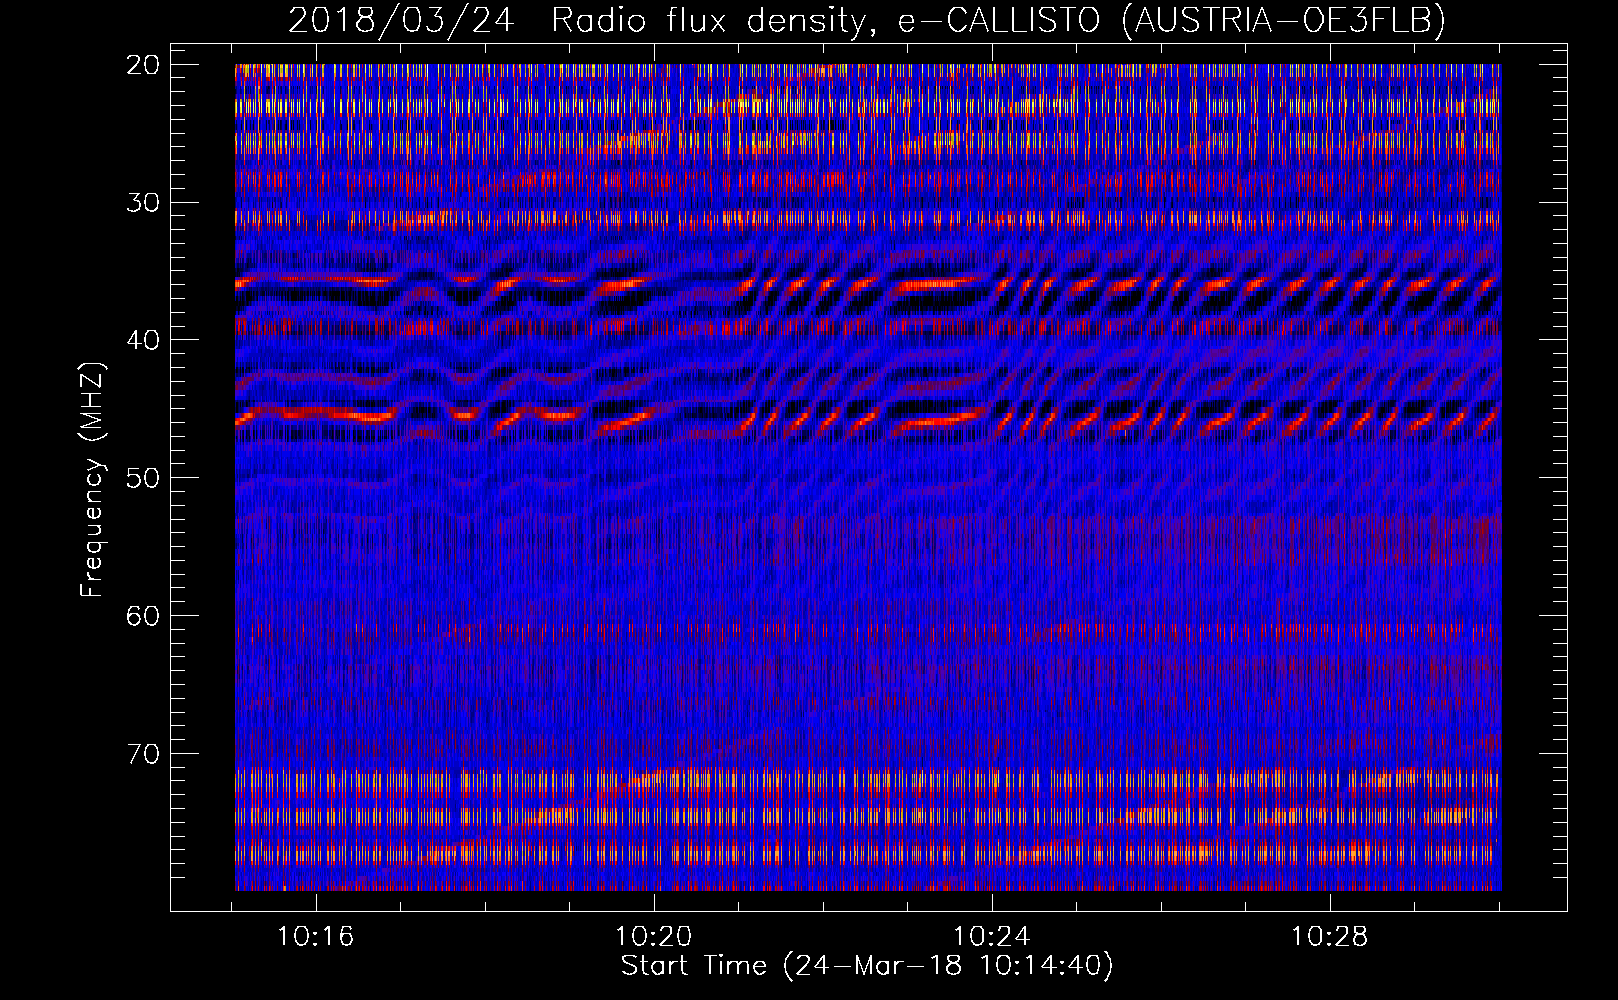
Task: Click the 70 MHz frequency label
Action: [143, 753]
